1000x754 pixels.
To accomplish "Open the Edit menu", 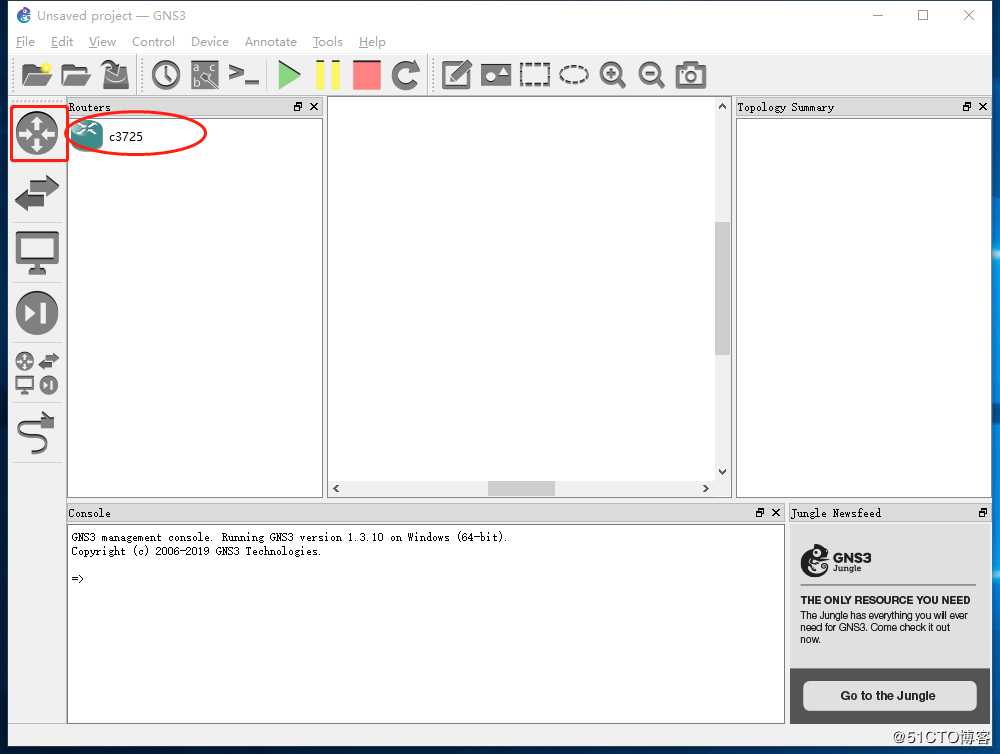I will click(62, 41).
